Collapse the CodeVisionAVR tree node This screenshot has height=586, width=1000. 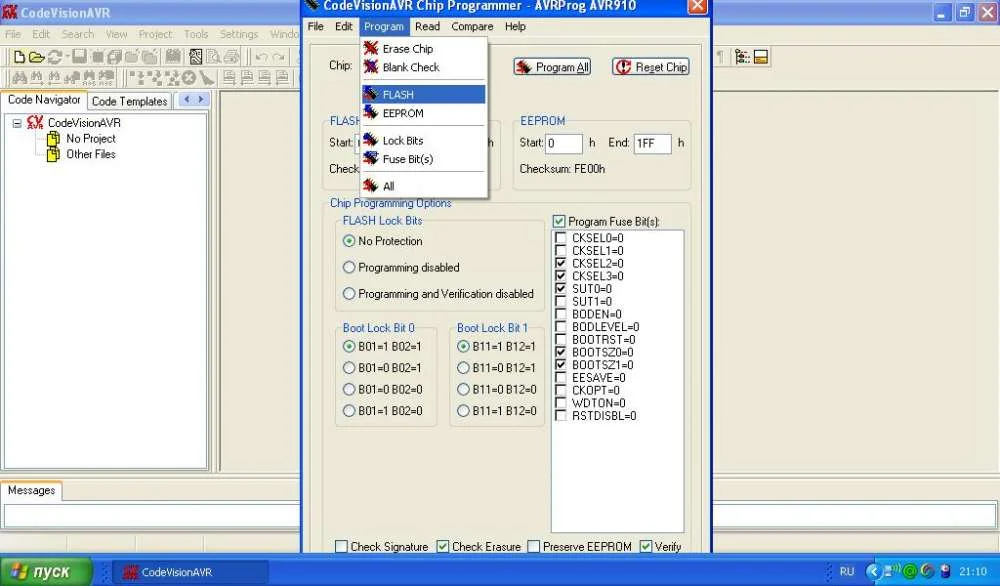(x=17, y=123)
